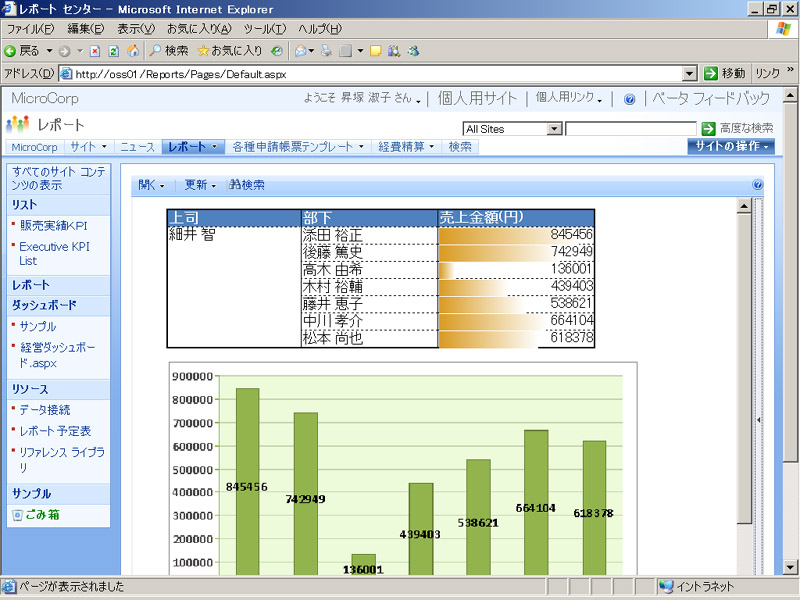The width and height of the screenshot is (800, 600).
Task: Click the green search arrow beside 高度な検索
Action: pyautogui.click(x=708, y=129)
